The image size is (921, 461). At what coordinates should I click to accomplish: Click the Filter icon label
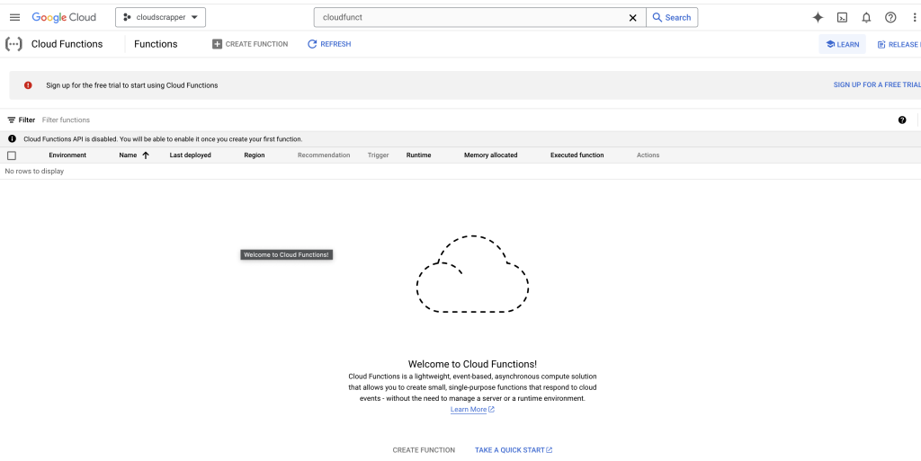21,120
